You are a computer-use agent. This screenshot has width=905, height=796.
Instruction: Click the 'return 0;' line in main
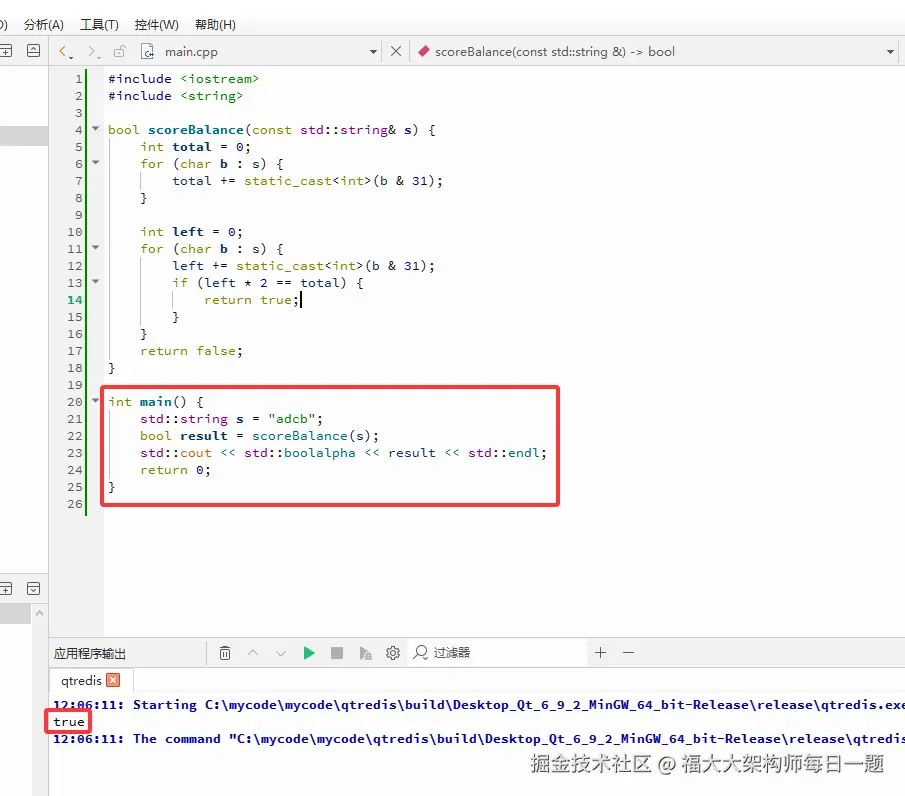click(175, 470)
